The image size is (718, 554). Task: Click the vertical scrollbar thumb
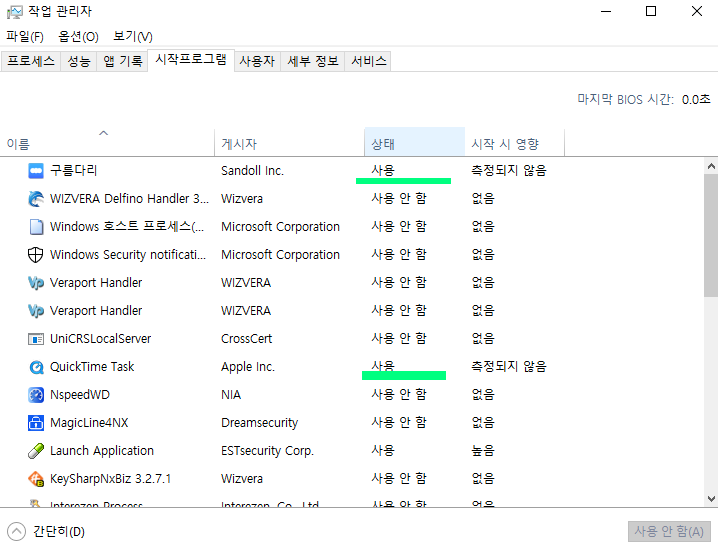tap(711, 235)
